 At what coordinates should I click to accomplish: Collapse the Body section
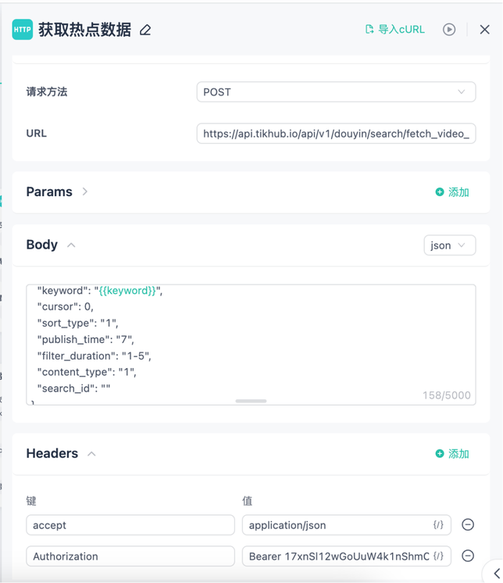pyautogui.click(x=71, y=245)
